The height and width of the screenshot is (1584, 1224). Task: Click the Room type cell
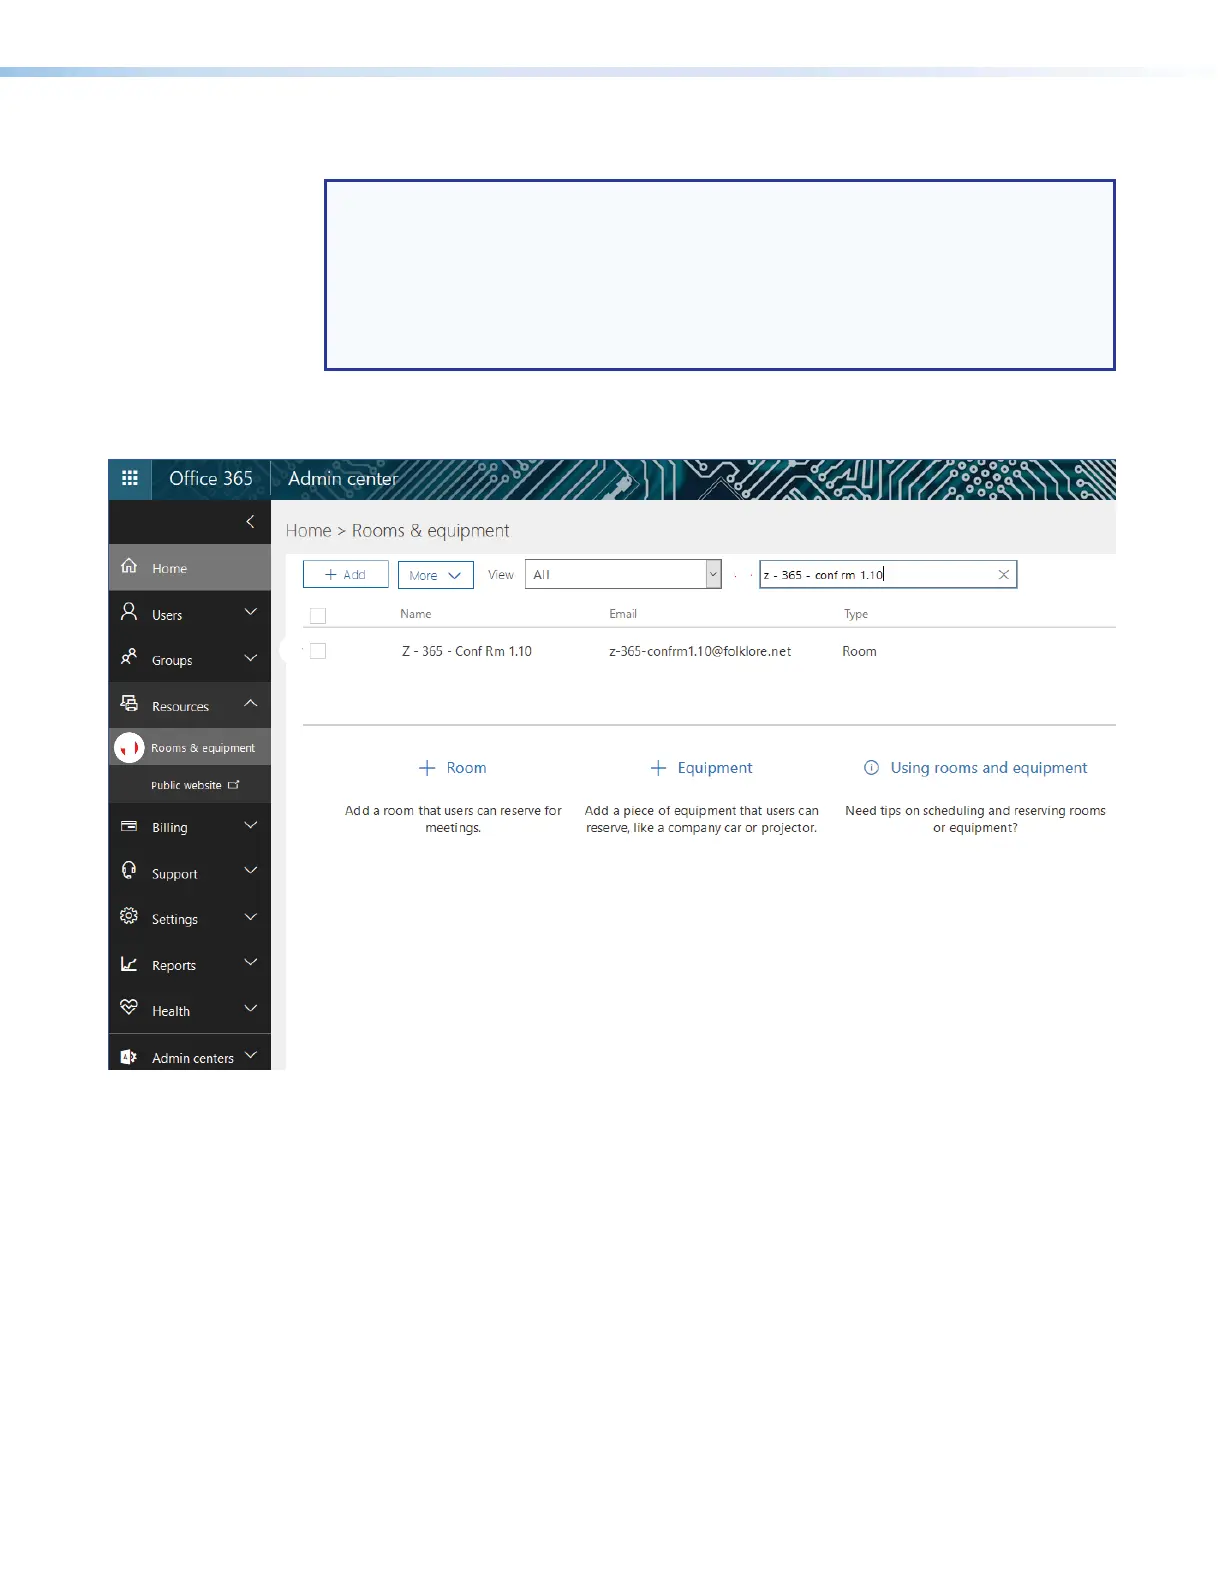859,651
